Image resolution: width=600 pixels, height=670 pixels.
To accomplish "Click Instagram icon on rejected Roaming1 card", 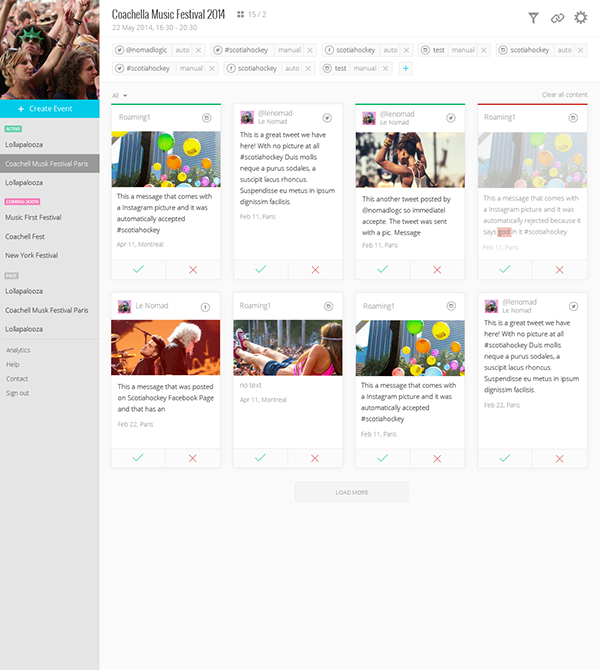I will [x=573, y=118].
